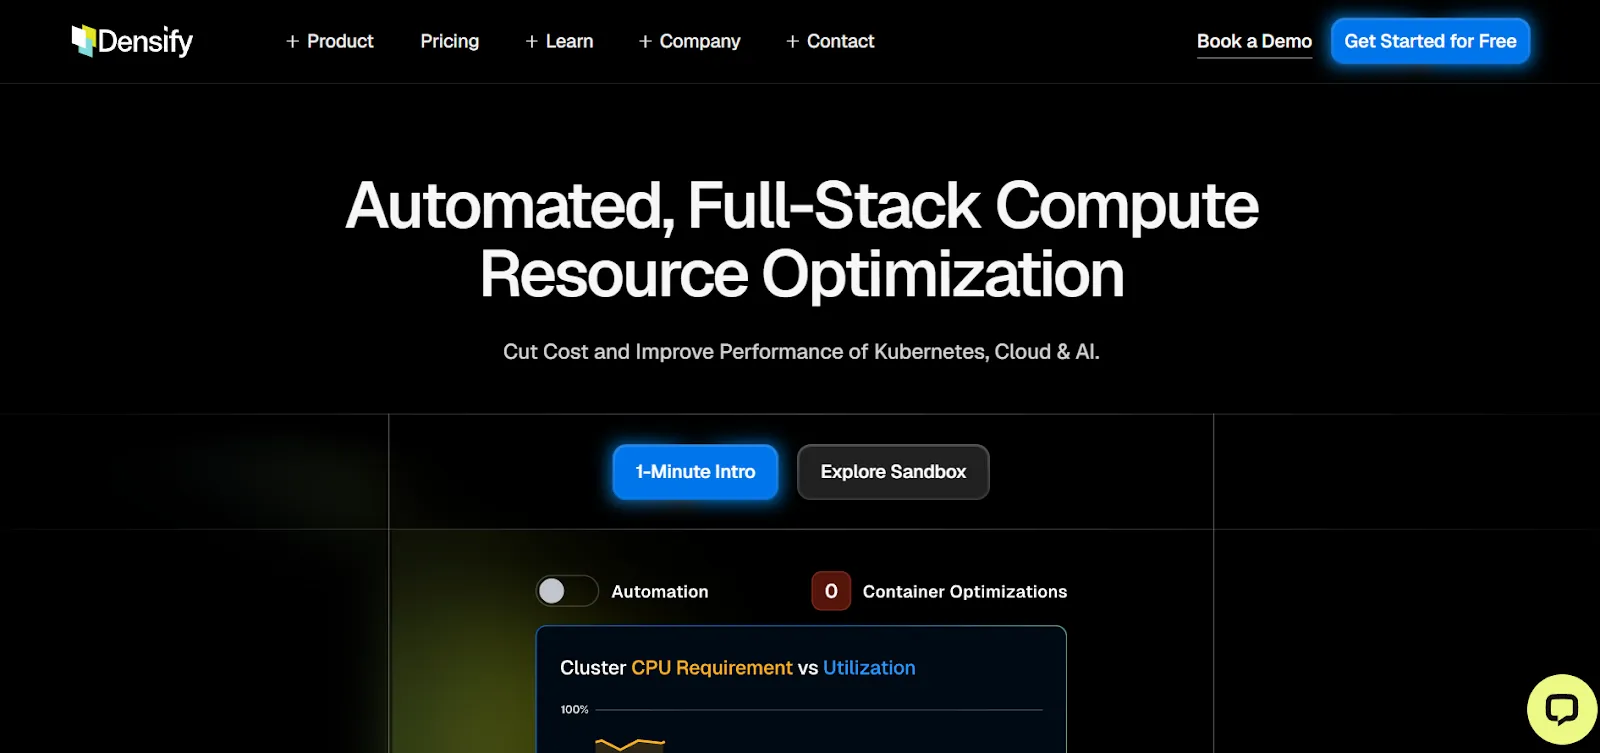Click the Book a Demo link
The width and height of the screenshot is (1600, 753).
[1254, 41]
